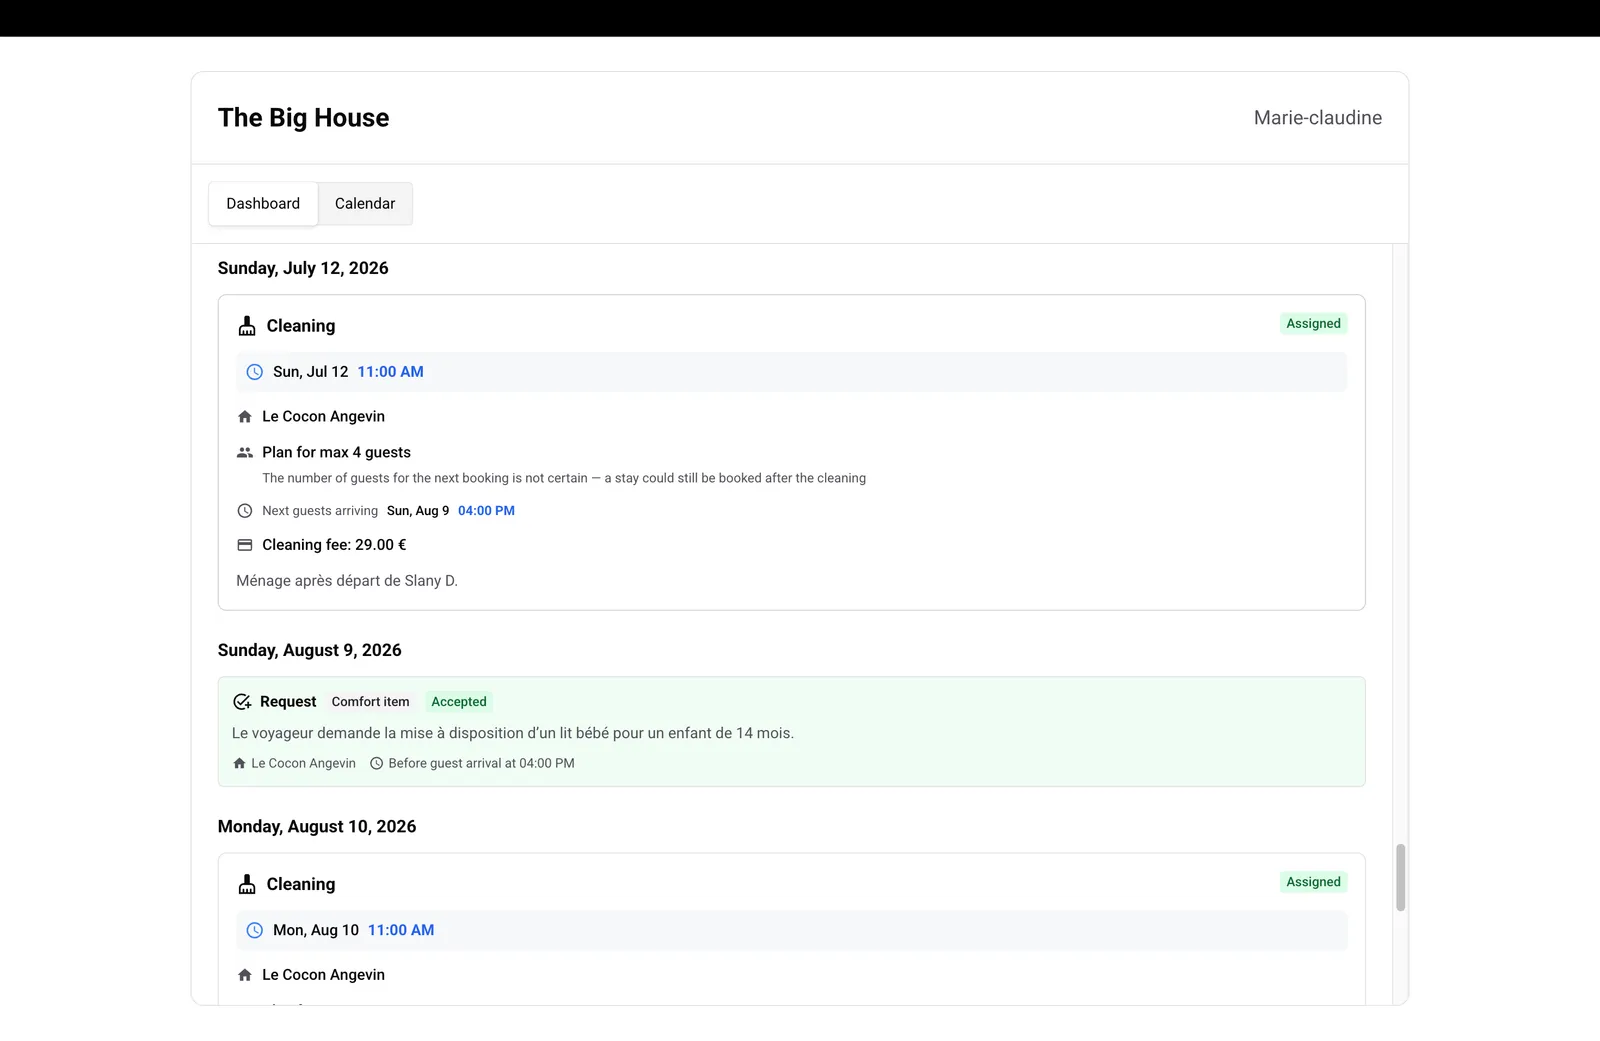The width and height of the screenshot is (1600, 1041).
Task: Click the vertical scrollbar thumb
Action: tap(1401, 877)
